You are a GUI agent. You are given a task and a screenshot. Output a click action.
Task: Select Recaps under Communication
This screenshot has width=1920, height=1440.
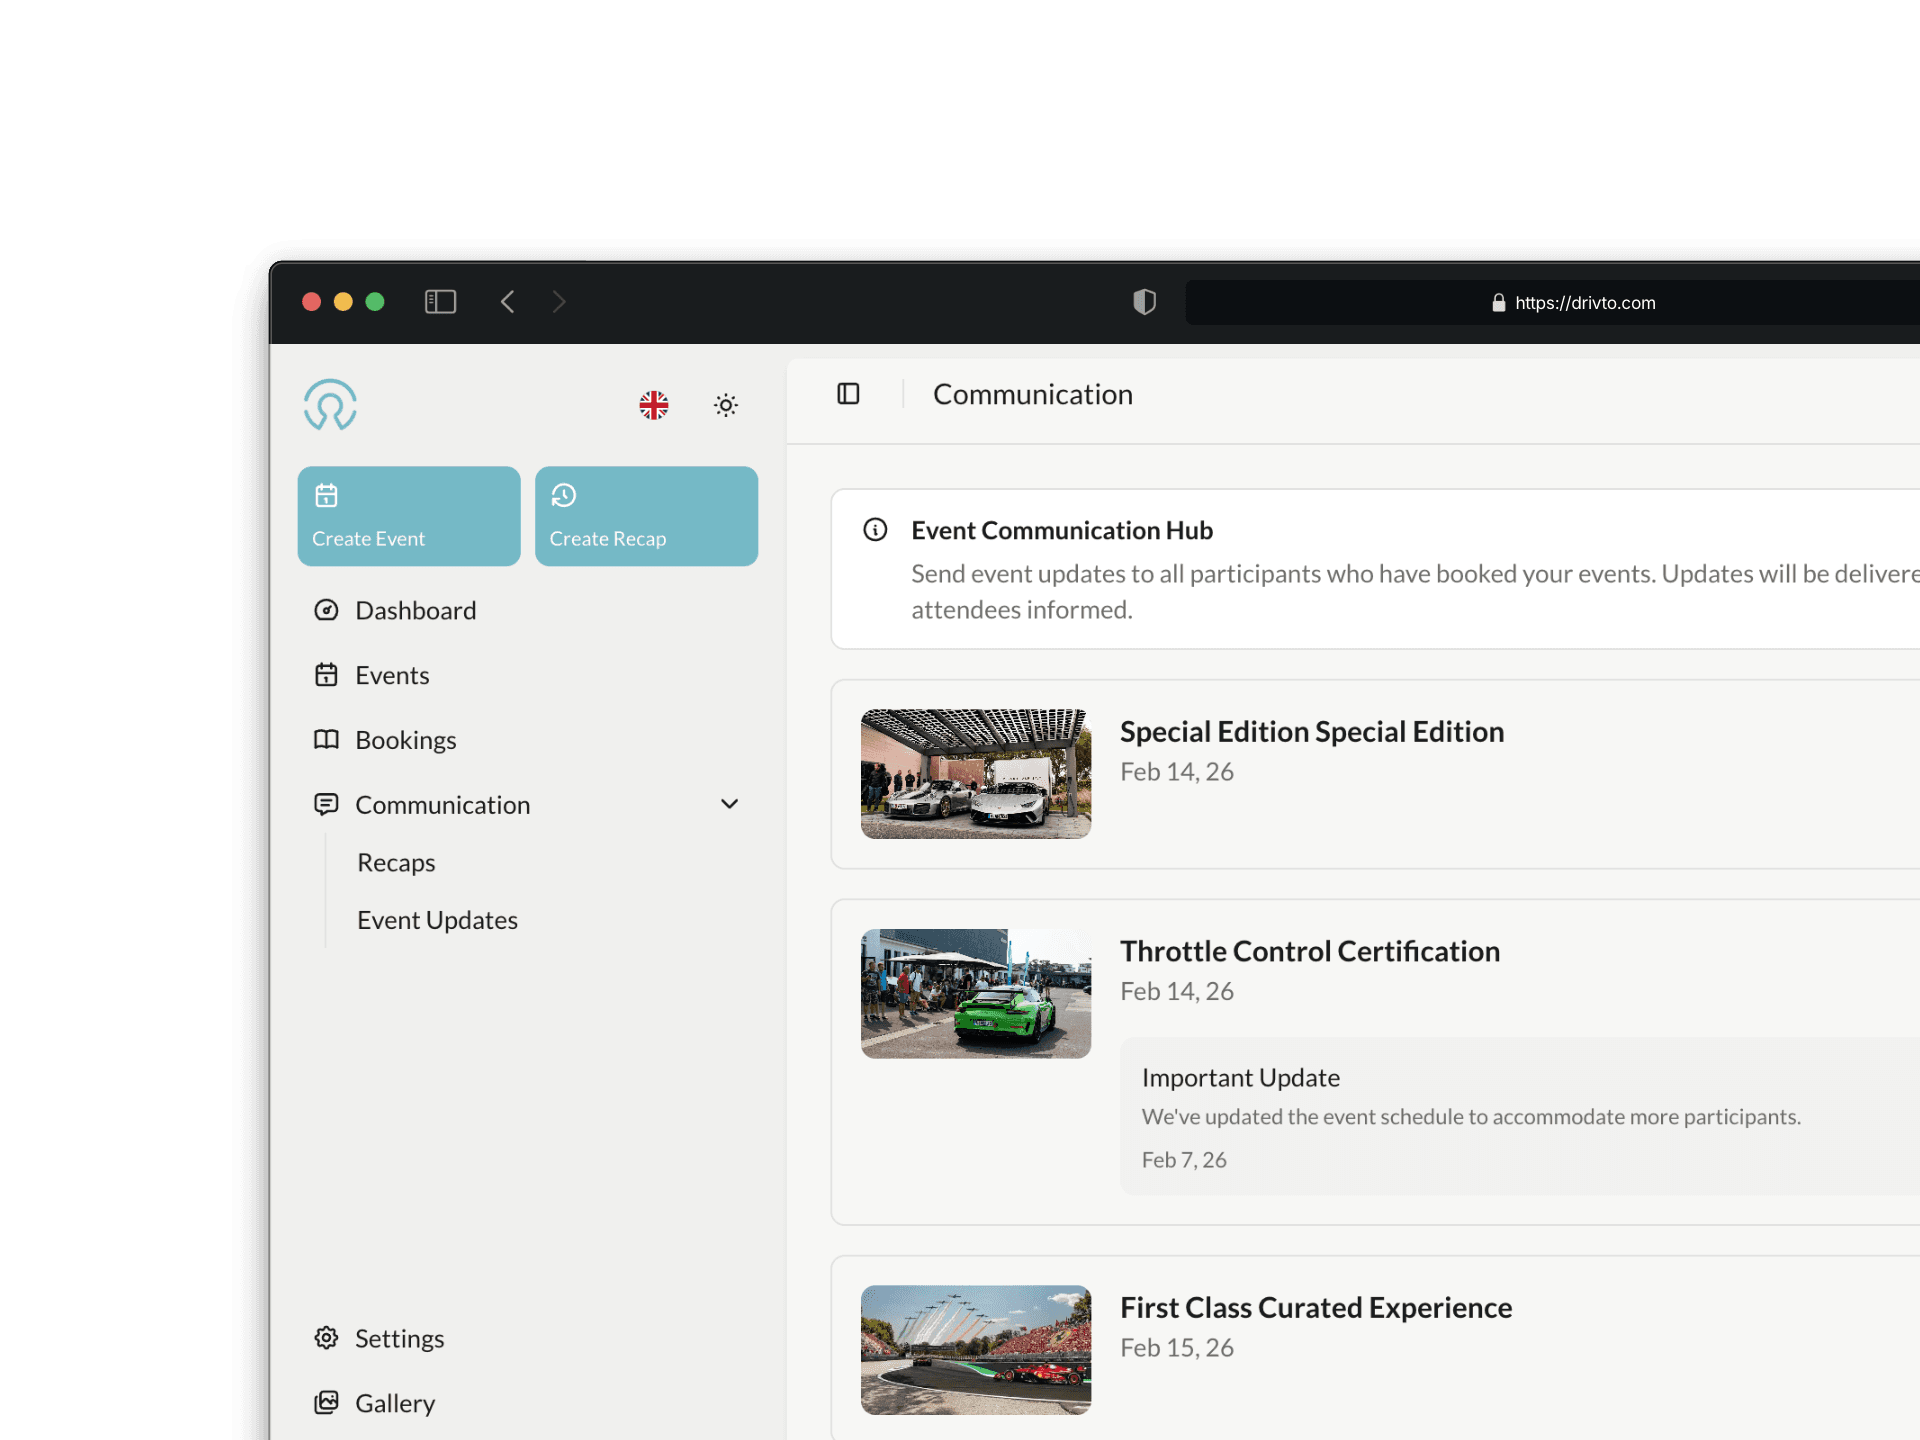pos(396,862)
